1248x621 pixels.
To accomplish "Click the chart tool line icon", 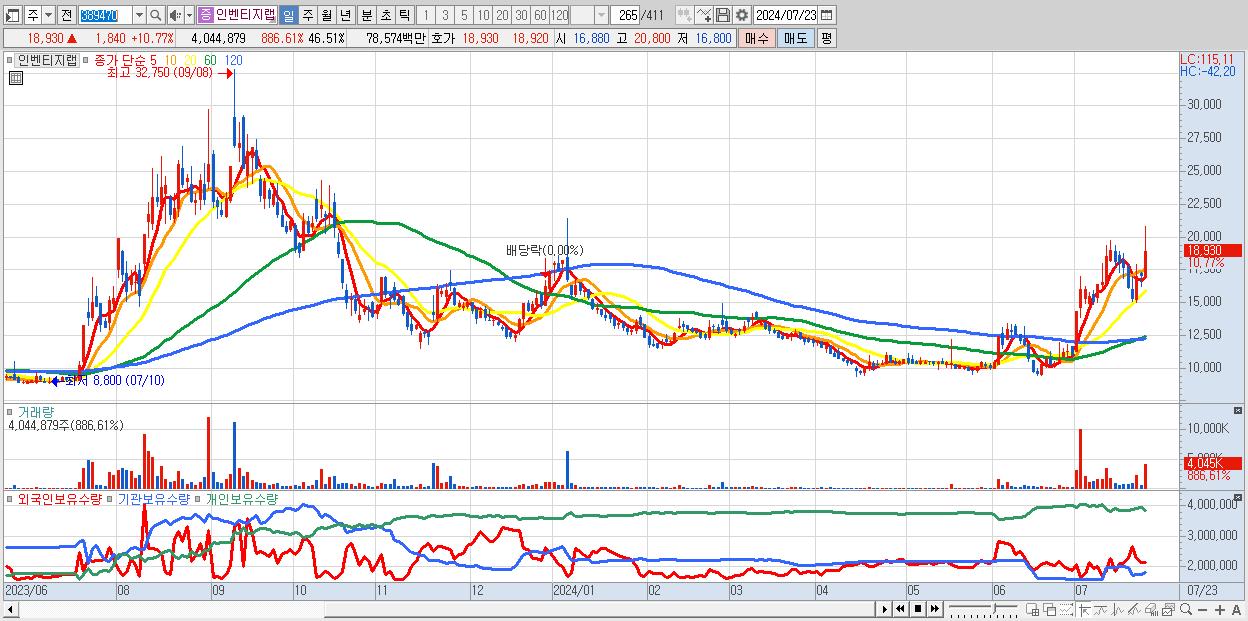I will (704, 15).
